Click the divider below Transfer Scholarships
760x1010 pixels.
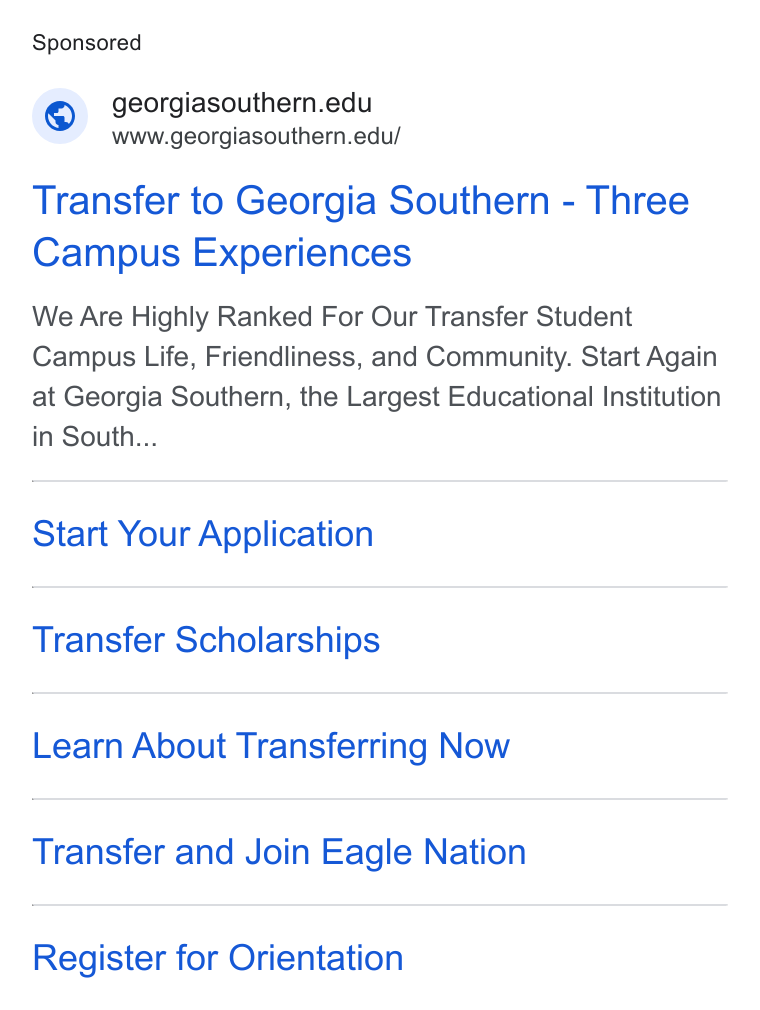380,693
